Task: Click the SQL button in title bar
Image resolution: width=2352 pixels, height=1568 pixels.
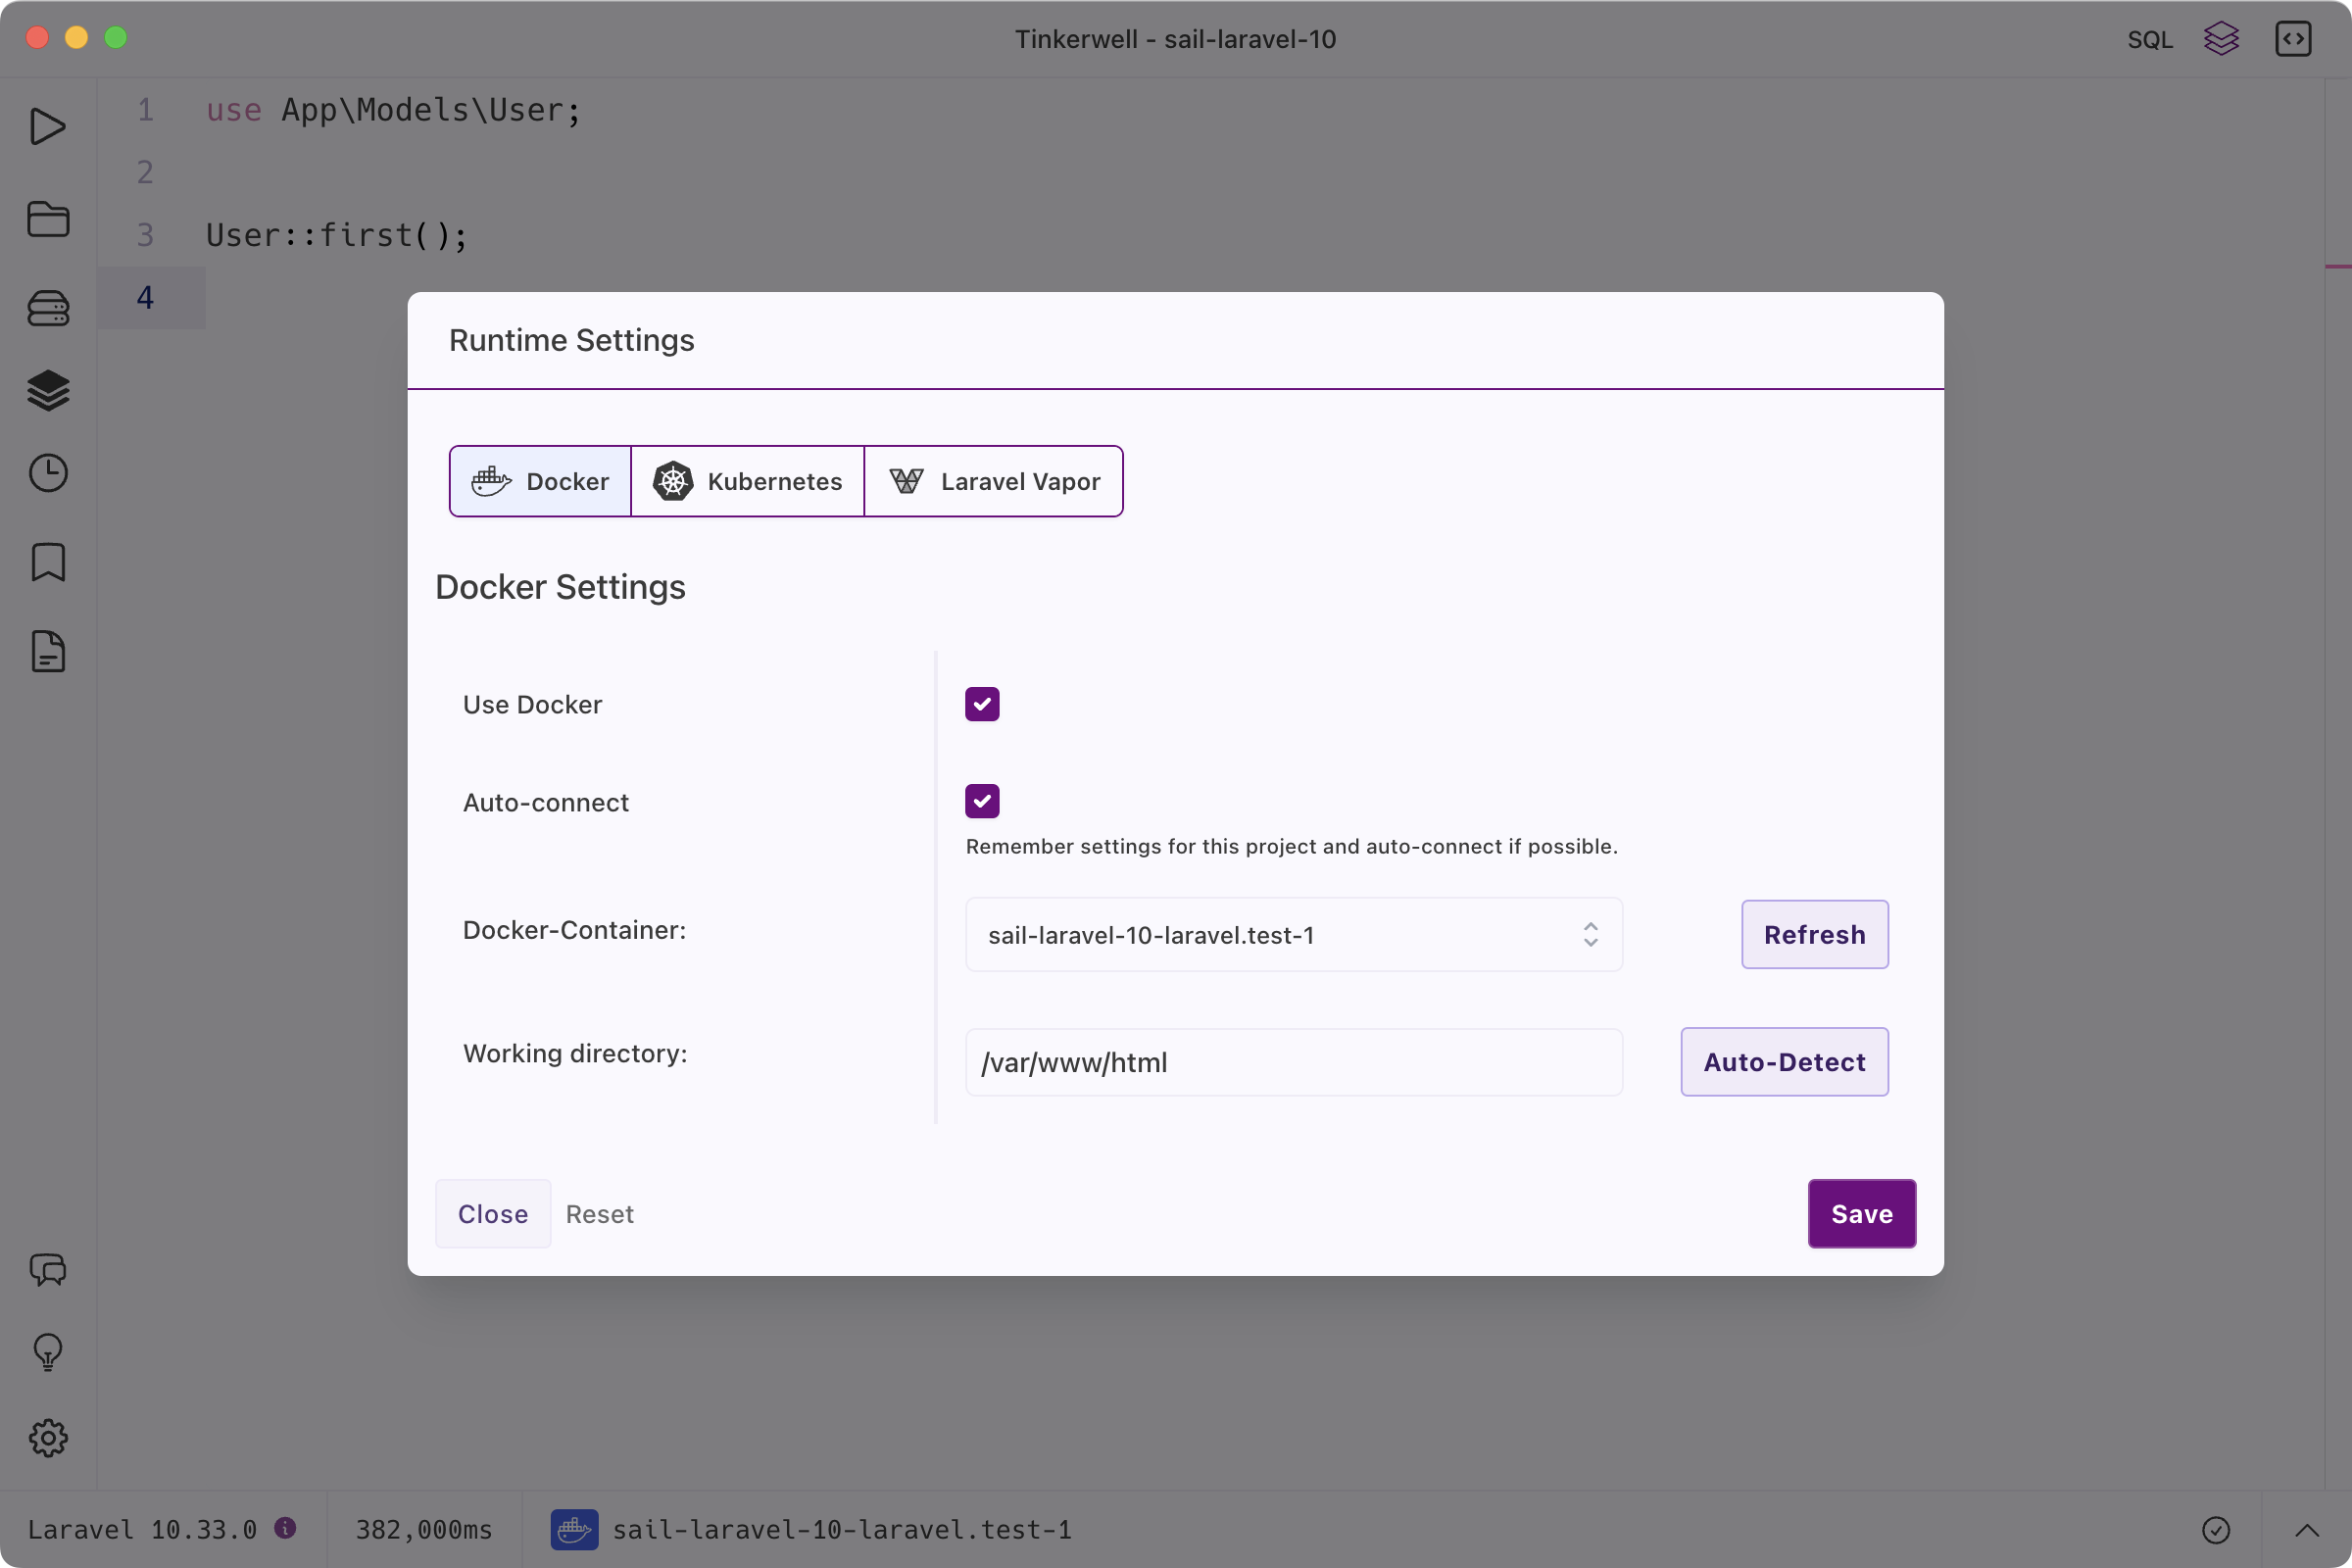Action: 2149,39
